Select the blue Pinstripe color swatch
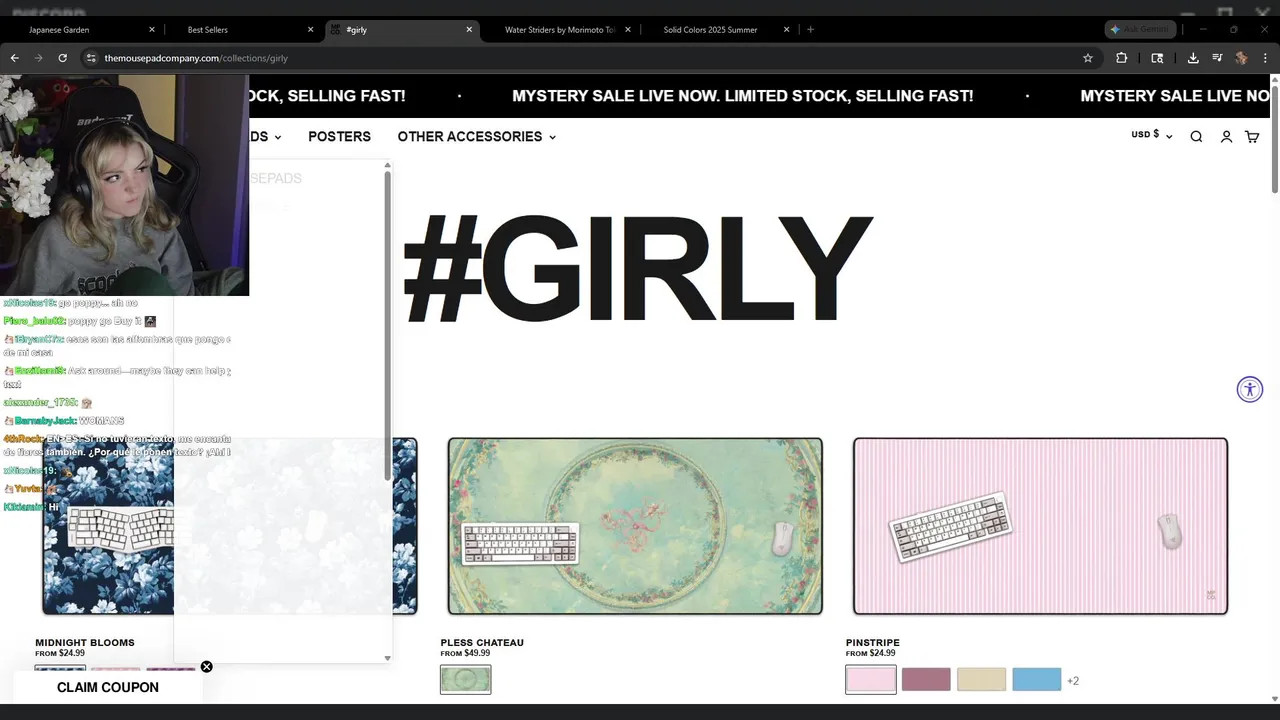 [1037, 680]
